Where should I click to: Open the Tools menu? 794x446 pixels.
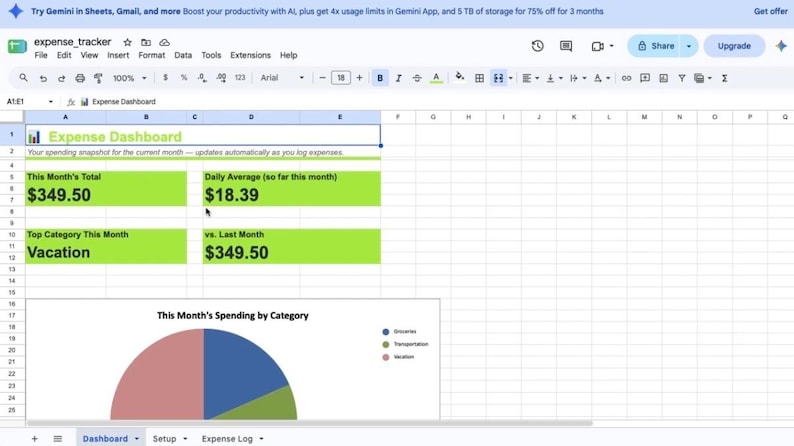[x=211, y=55]
